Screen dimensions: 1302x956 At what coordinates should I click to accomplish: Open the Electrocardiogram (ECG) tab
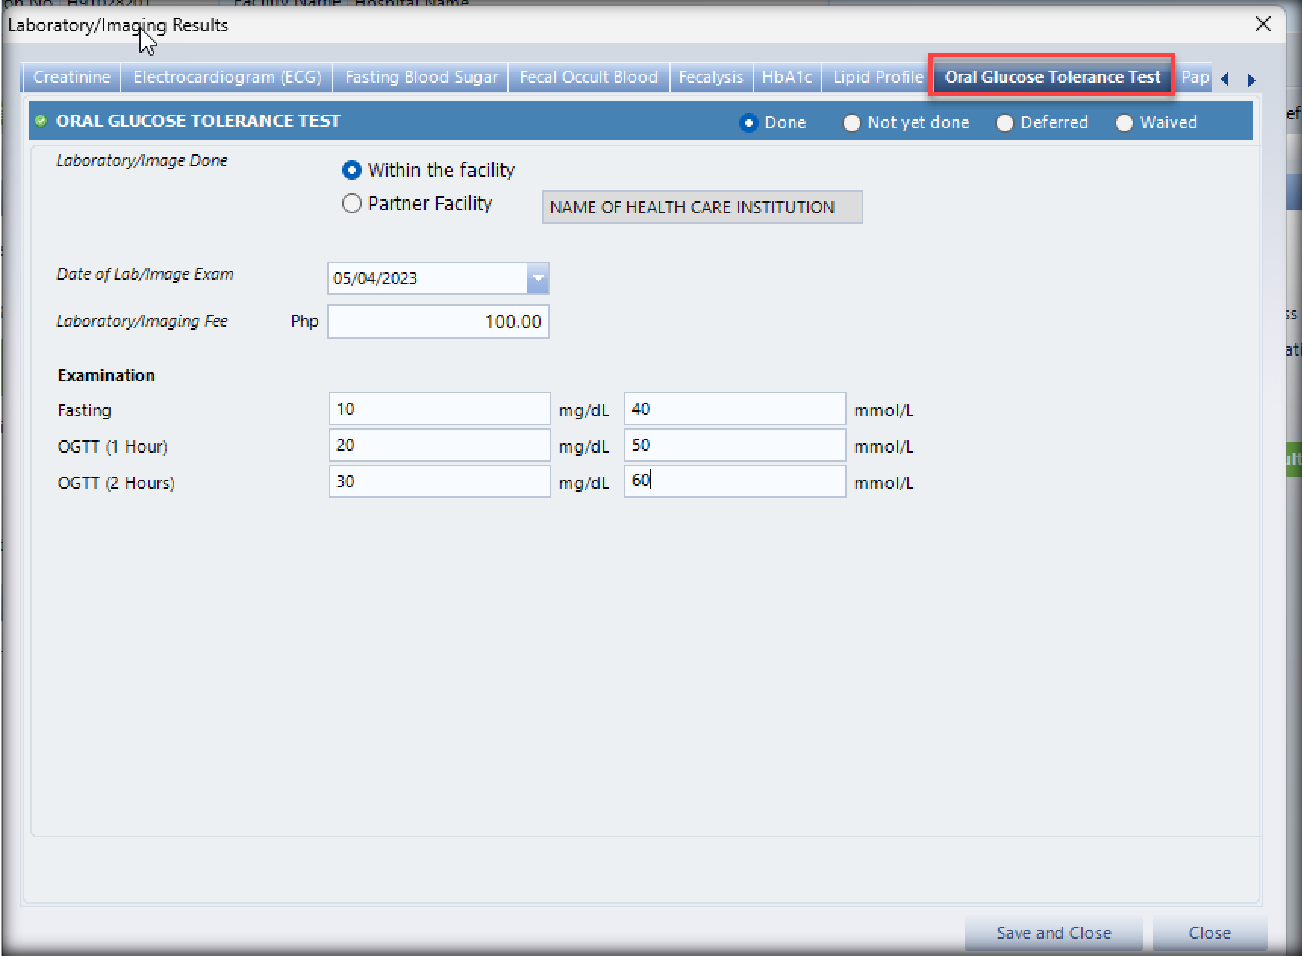coord(227,77)
